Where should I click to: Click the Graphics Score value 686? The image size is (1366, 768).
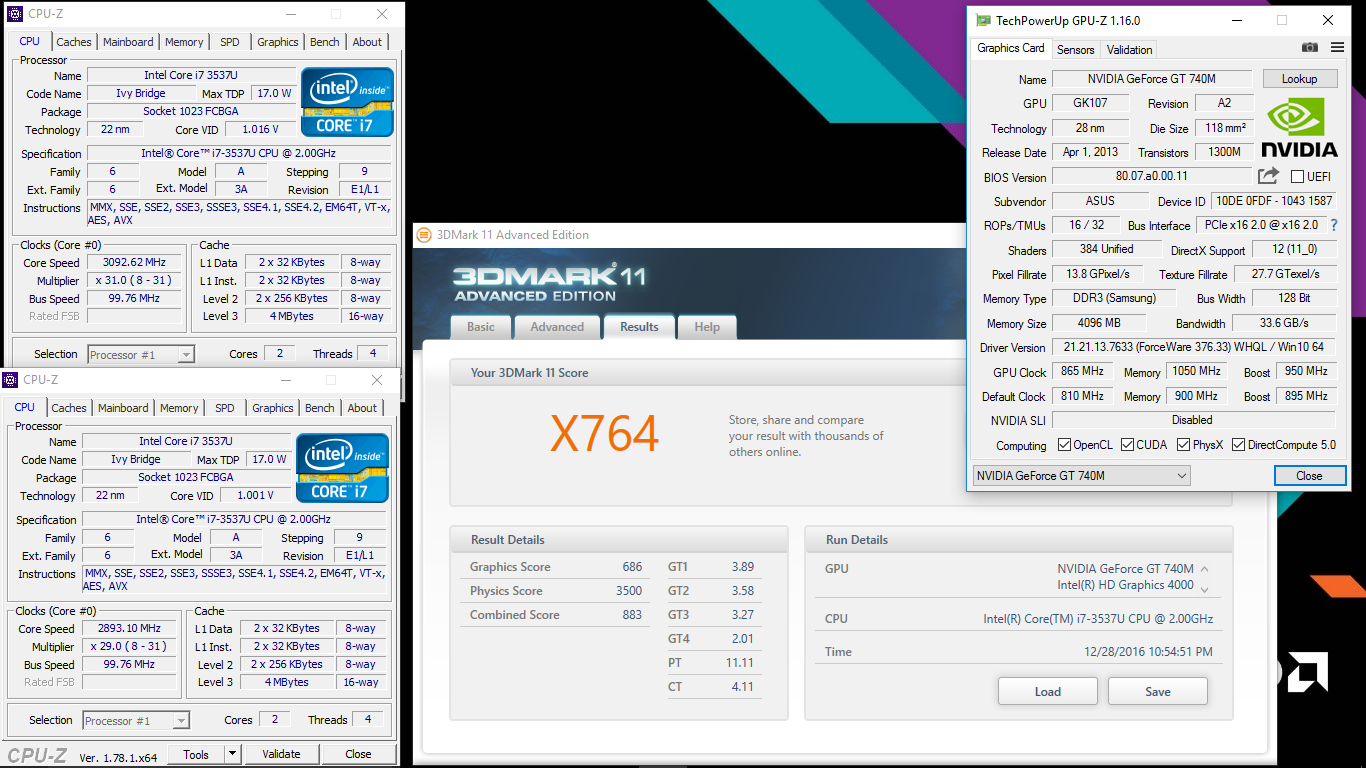click(632, 567)
